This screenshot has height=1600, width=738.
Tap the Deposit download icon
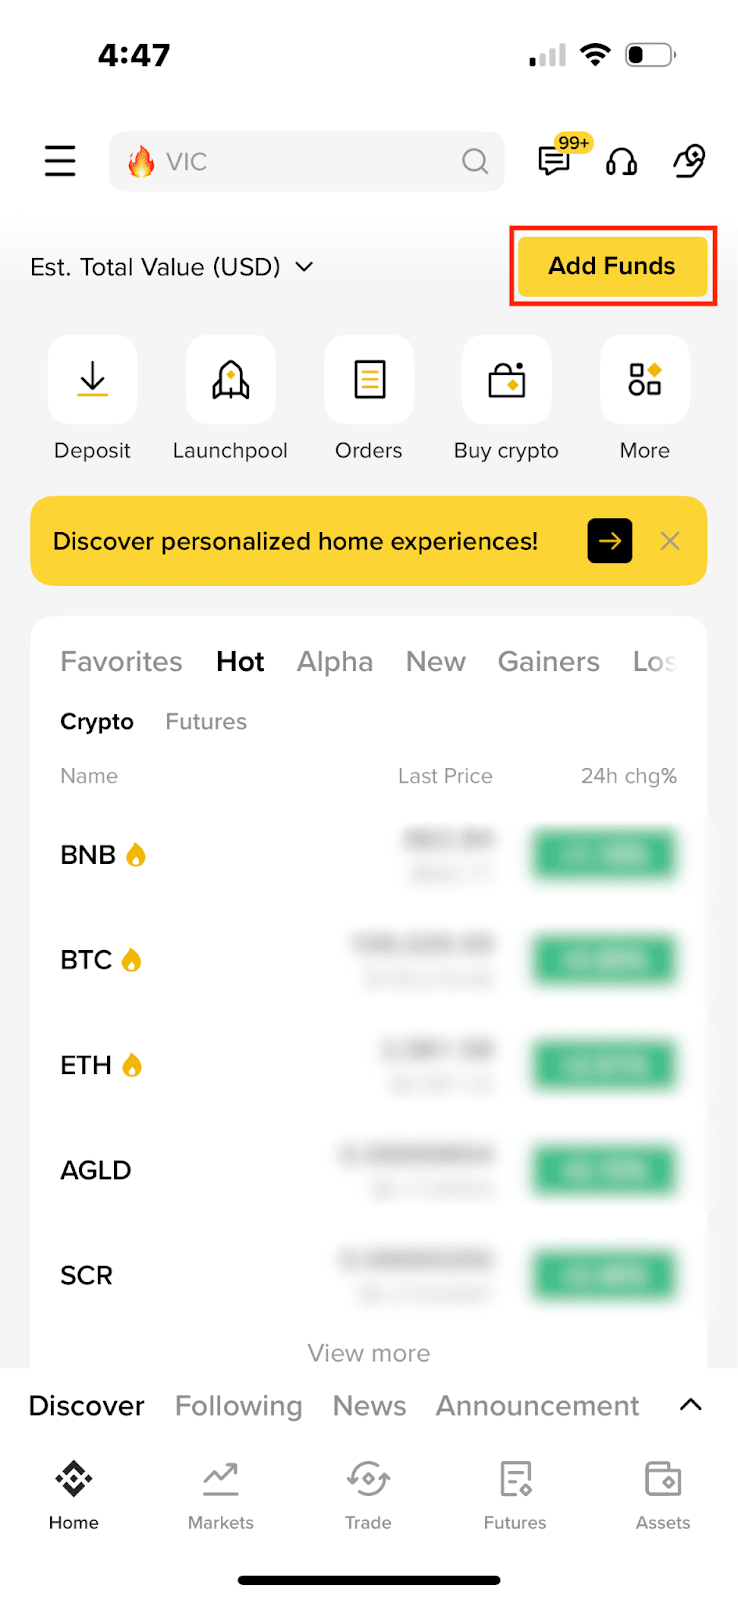click(x=92, y=380)
